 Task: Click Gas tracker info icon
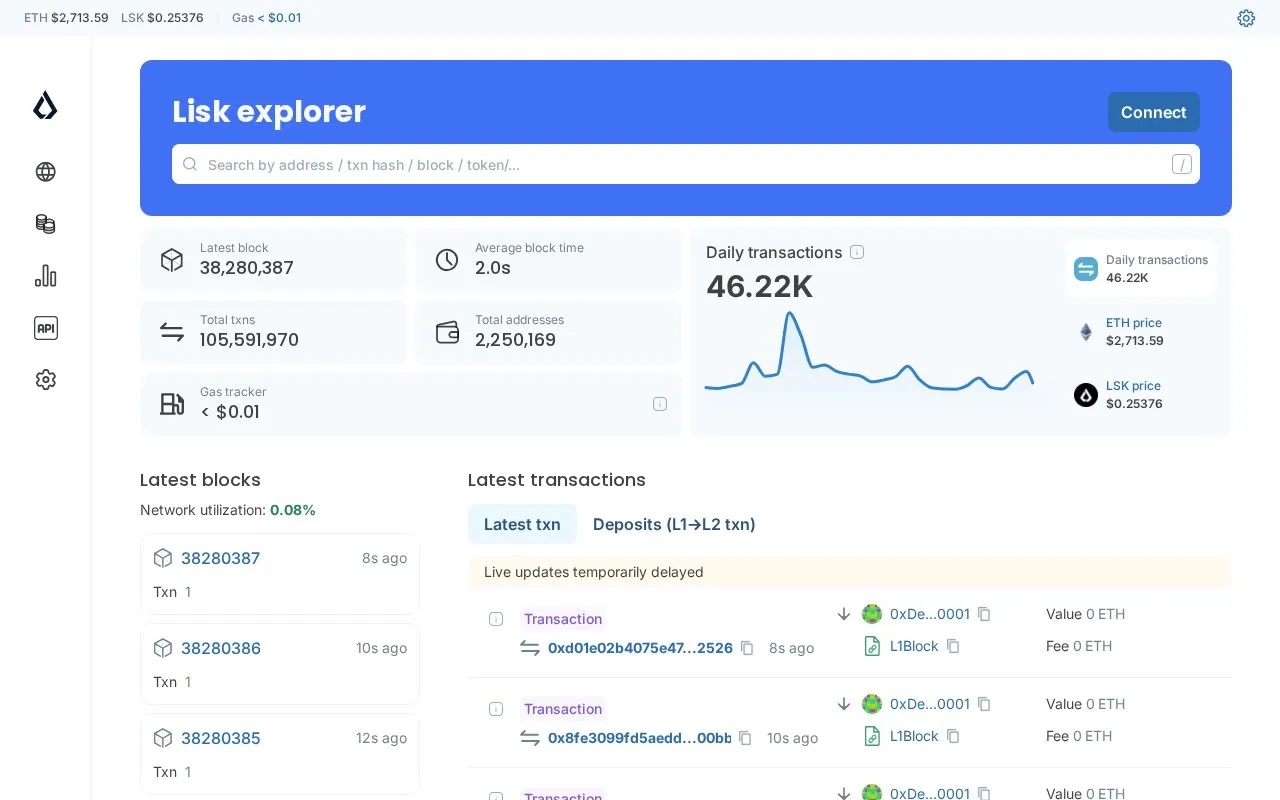pos(660,404)
